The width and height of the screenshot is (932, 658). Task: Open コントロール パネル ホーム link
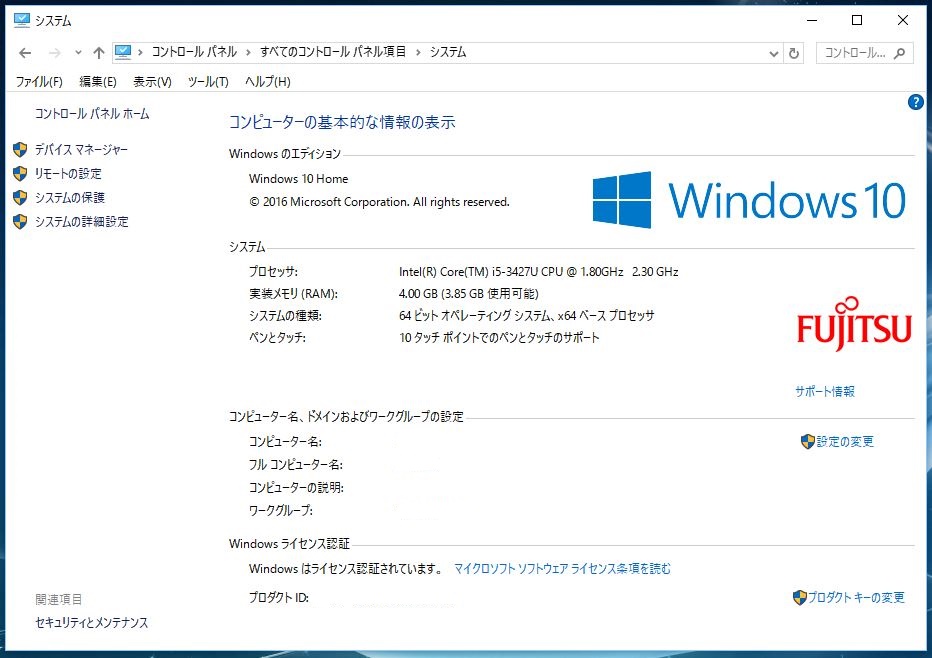92,114
